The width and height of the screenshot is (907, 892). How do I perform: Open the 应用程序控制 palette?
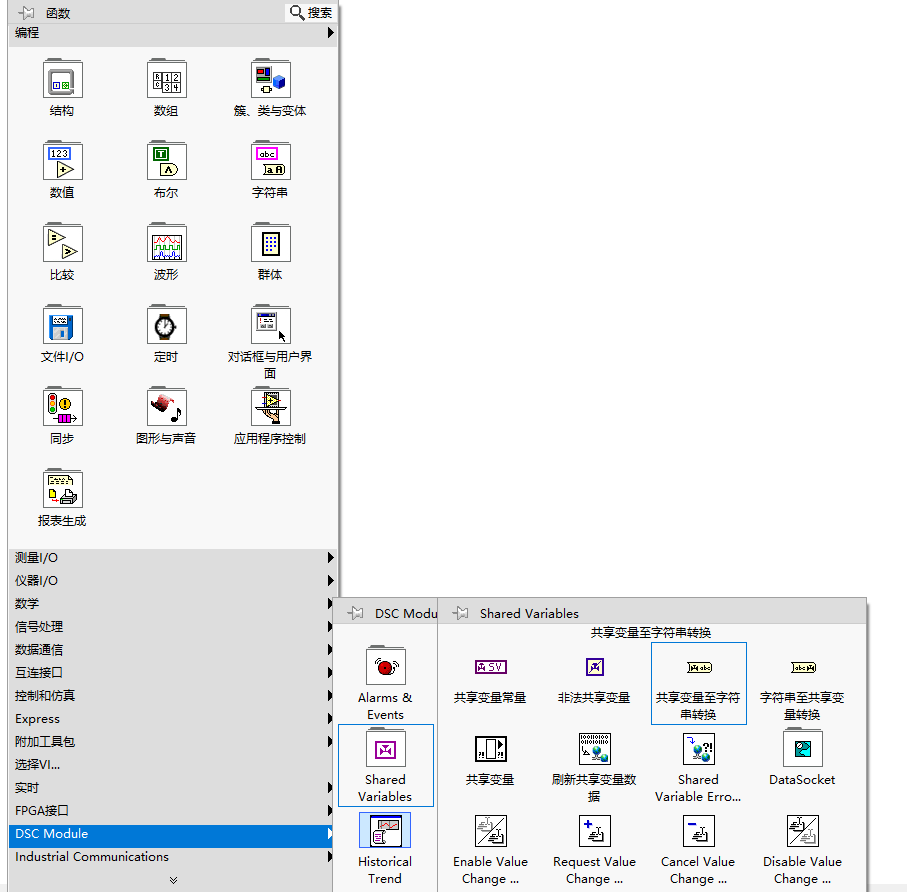(271, 407)
